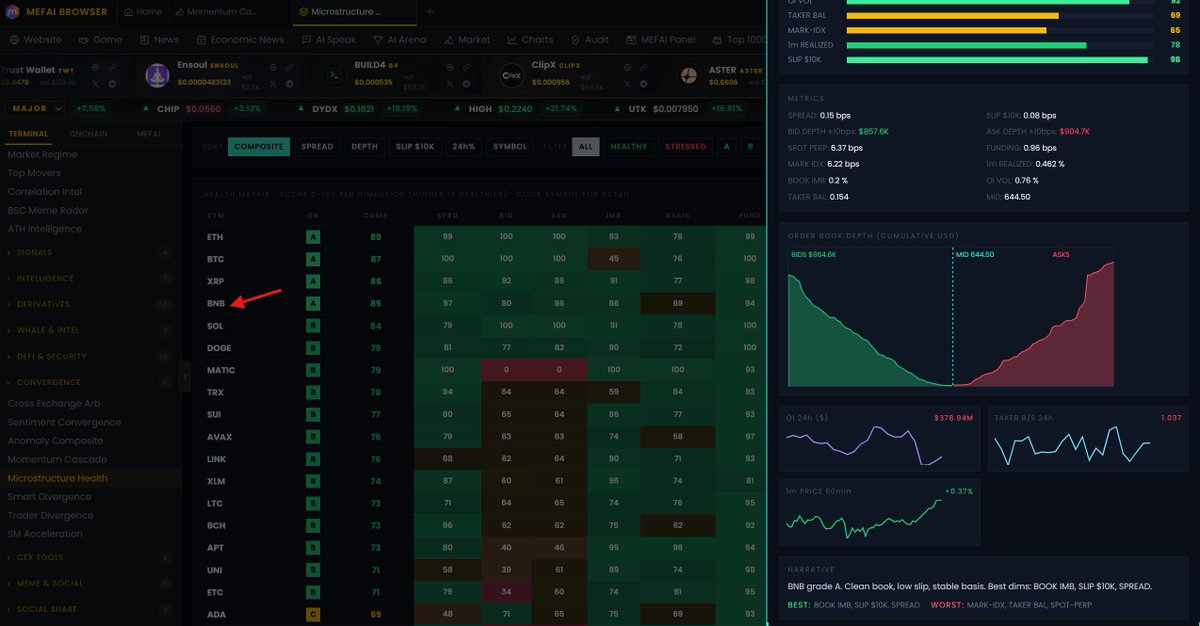This screenshot has height=626, width=1200.
Task: Filter by grade A button
Action: [x=727, y=146]
